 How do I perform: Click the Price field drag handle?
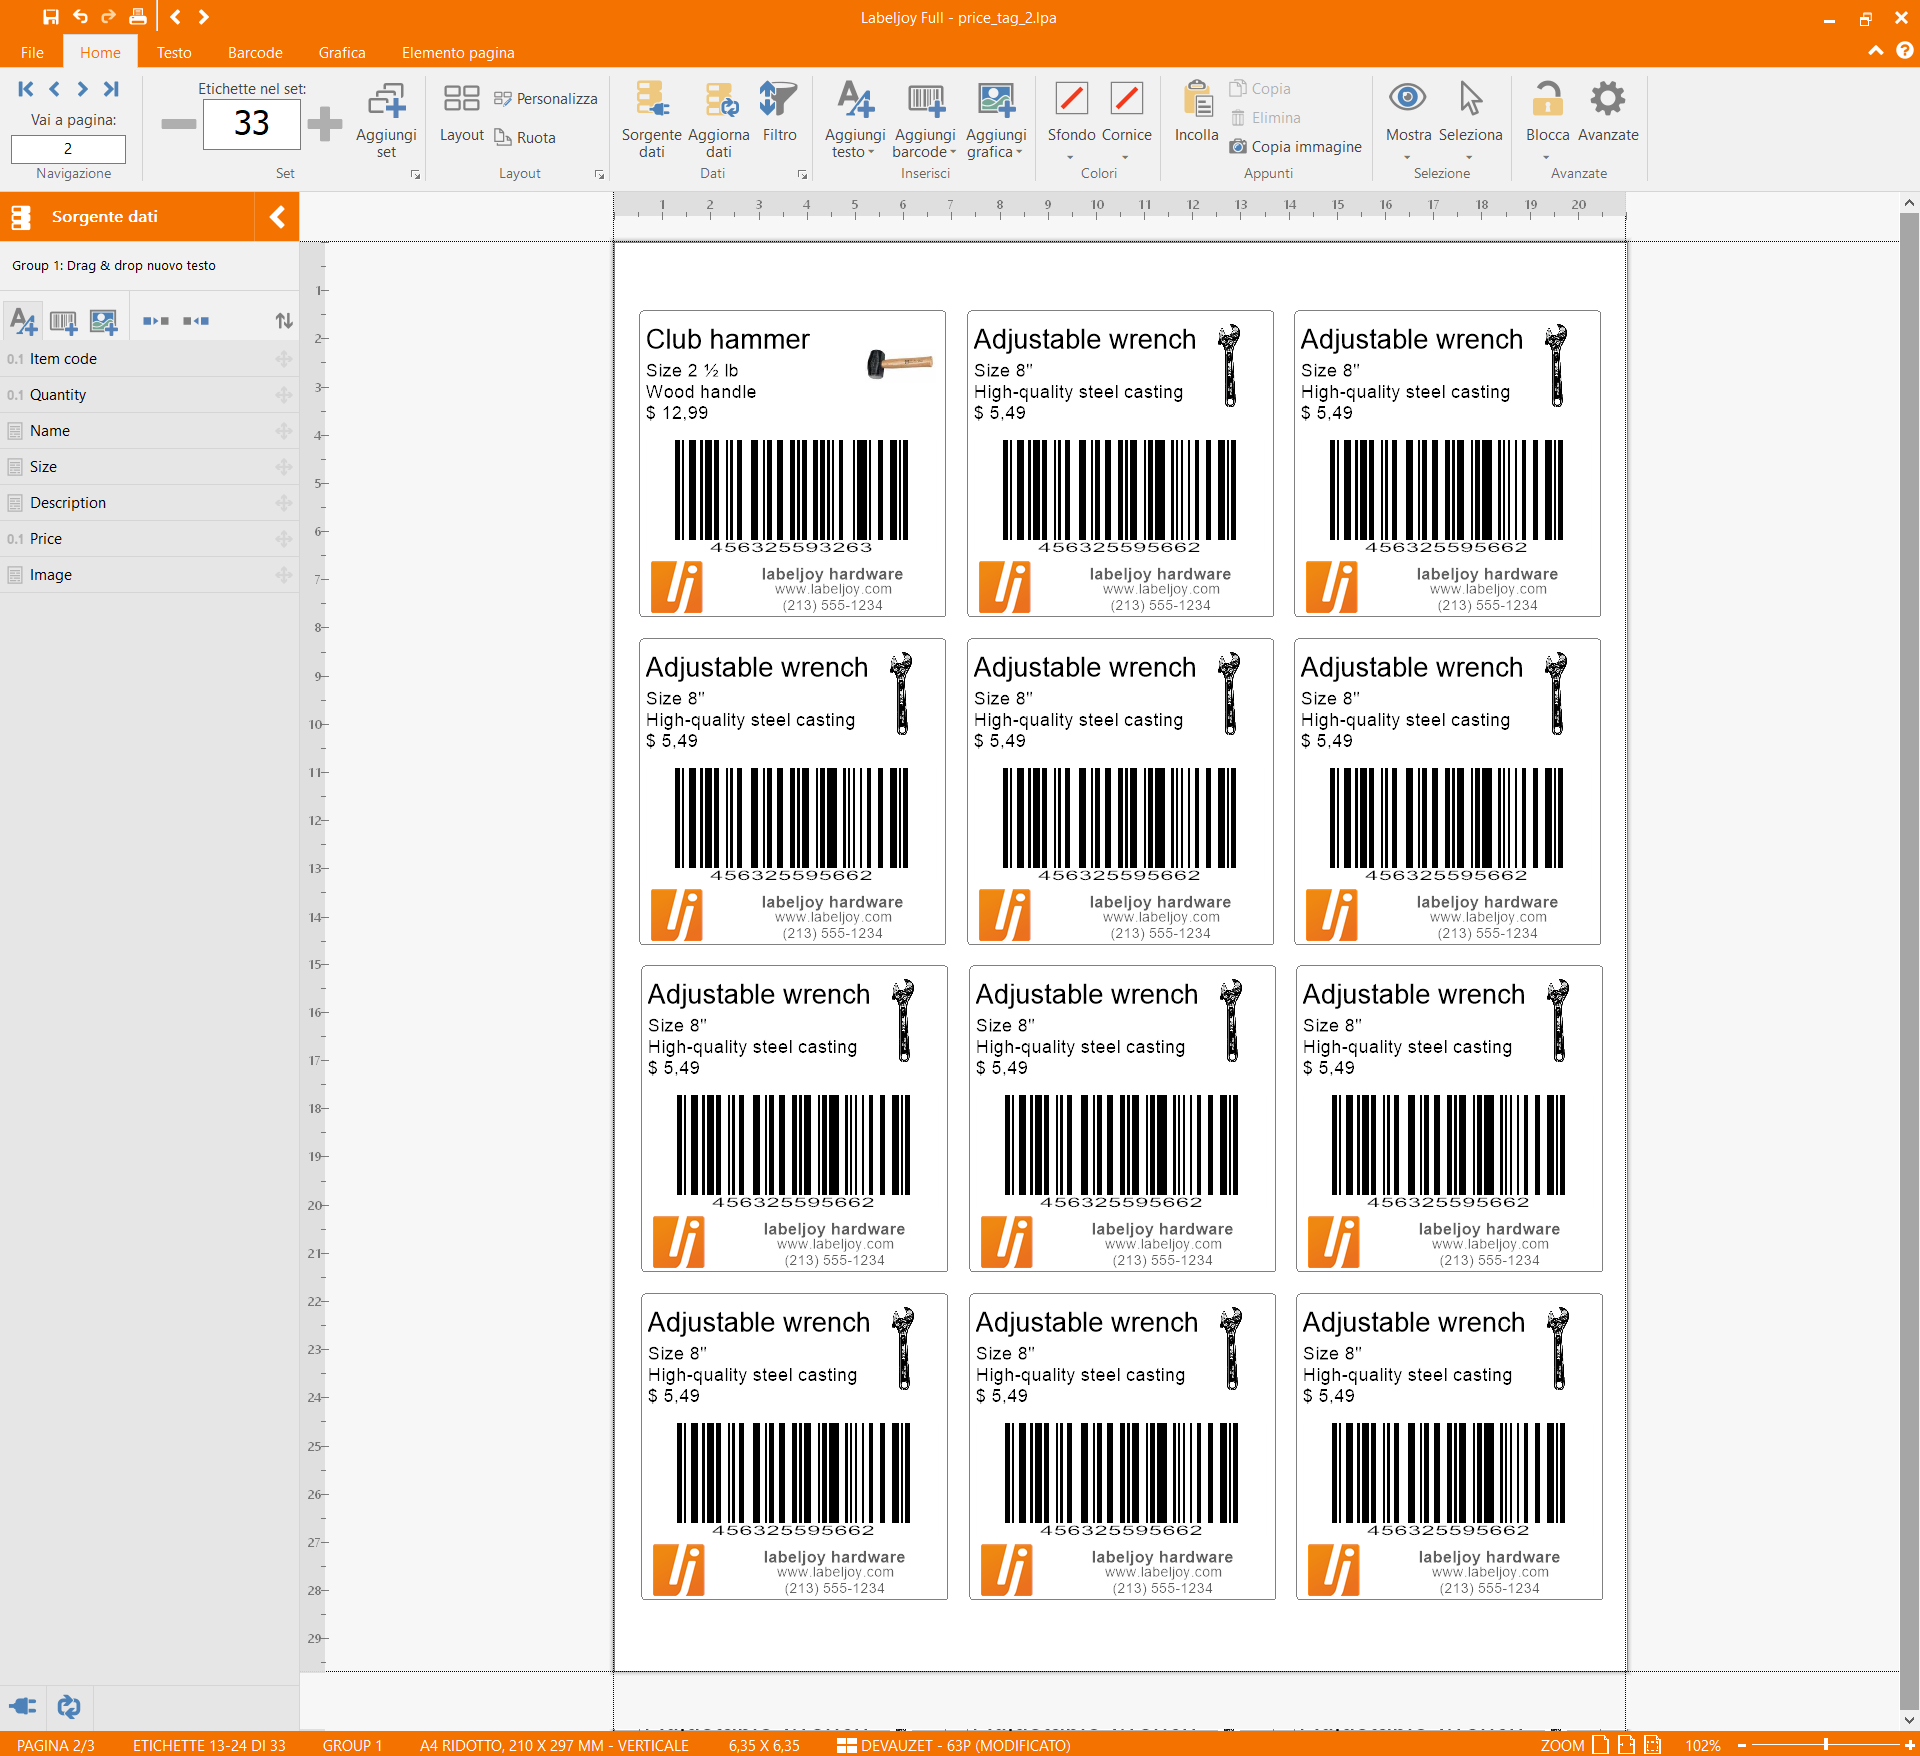(284, 539)
